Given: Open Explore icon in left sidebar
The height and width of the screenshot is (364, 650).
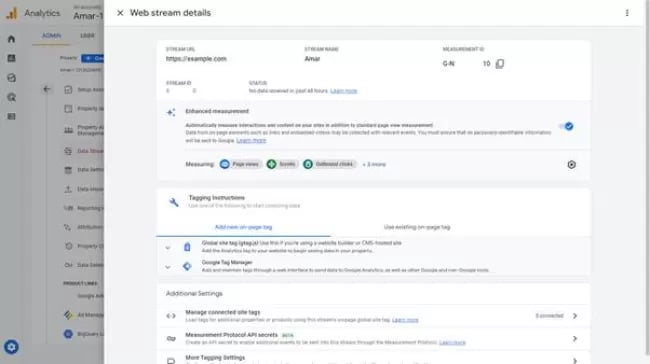Looking at the screenshot, I should [12, 78].
